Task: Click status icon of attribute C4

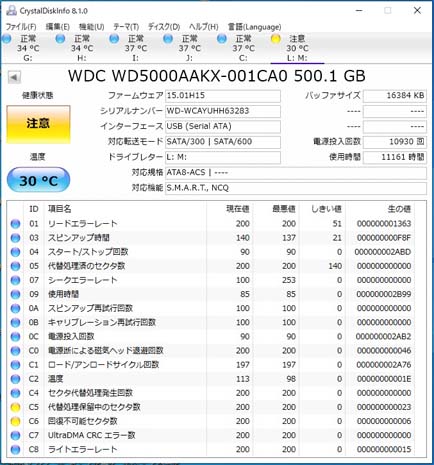Action: pyautogui.click(x=15, y=393)
